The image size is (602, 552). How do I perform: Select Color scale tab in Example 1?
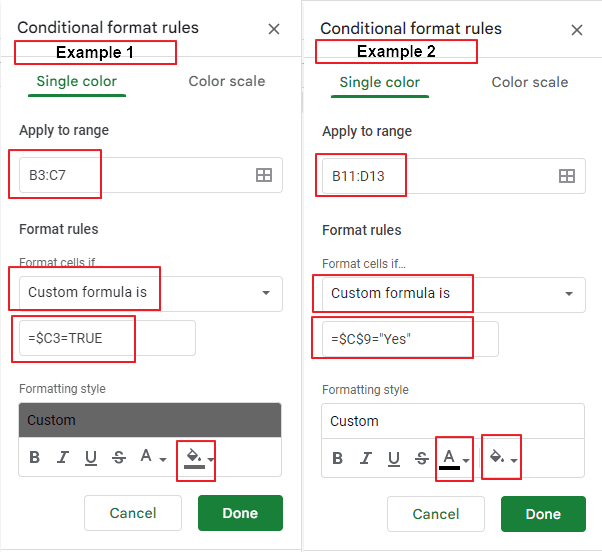(227, 81)
